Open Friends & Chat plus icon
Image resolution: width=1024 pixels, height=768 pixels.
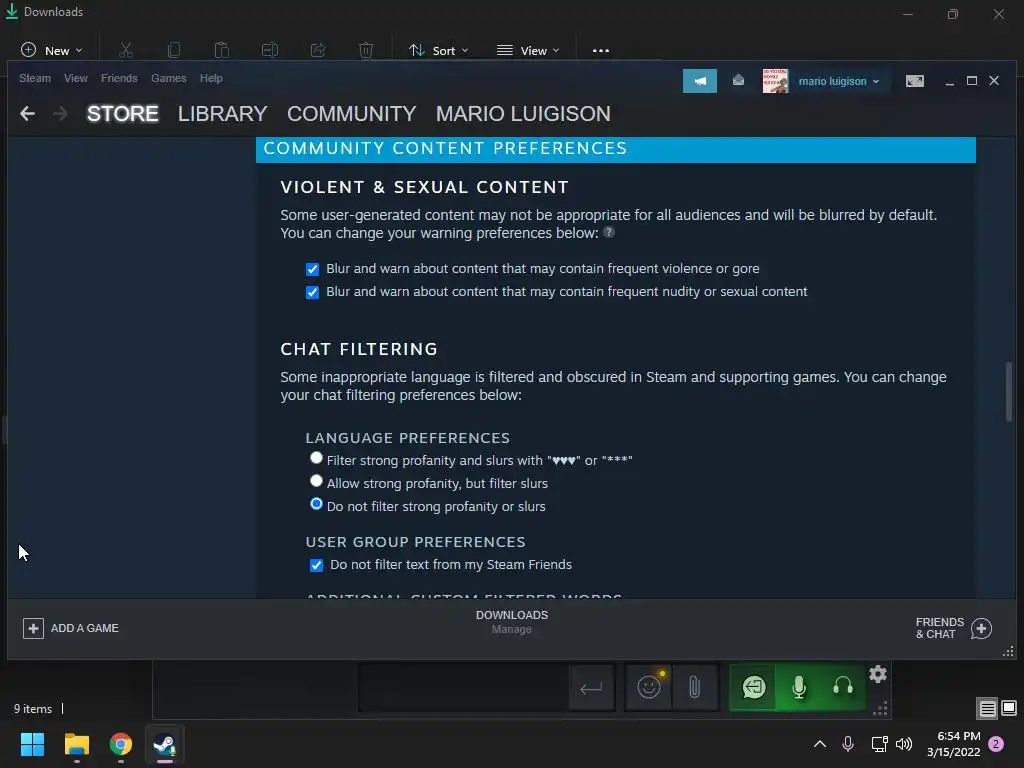pos(981,628)
